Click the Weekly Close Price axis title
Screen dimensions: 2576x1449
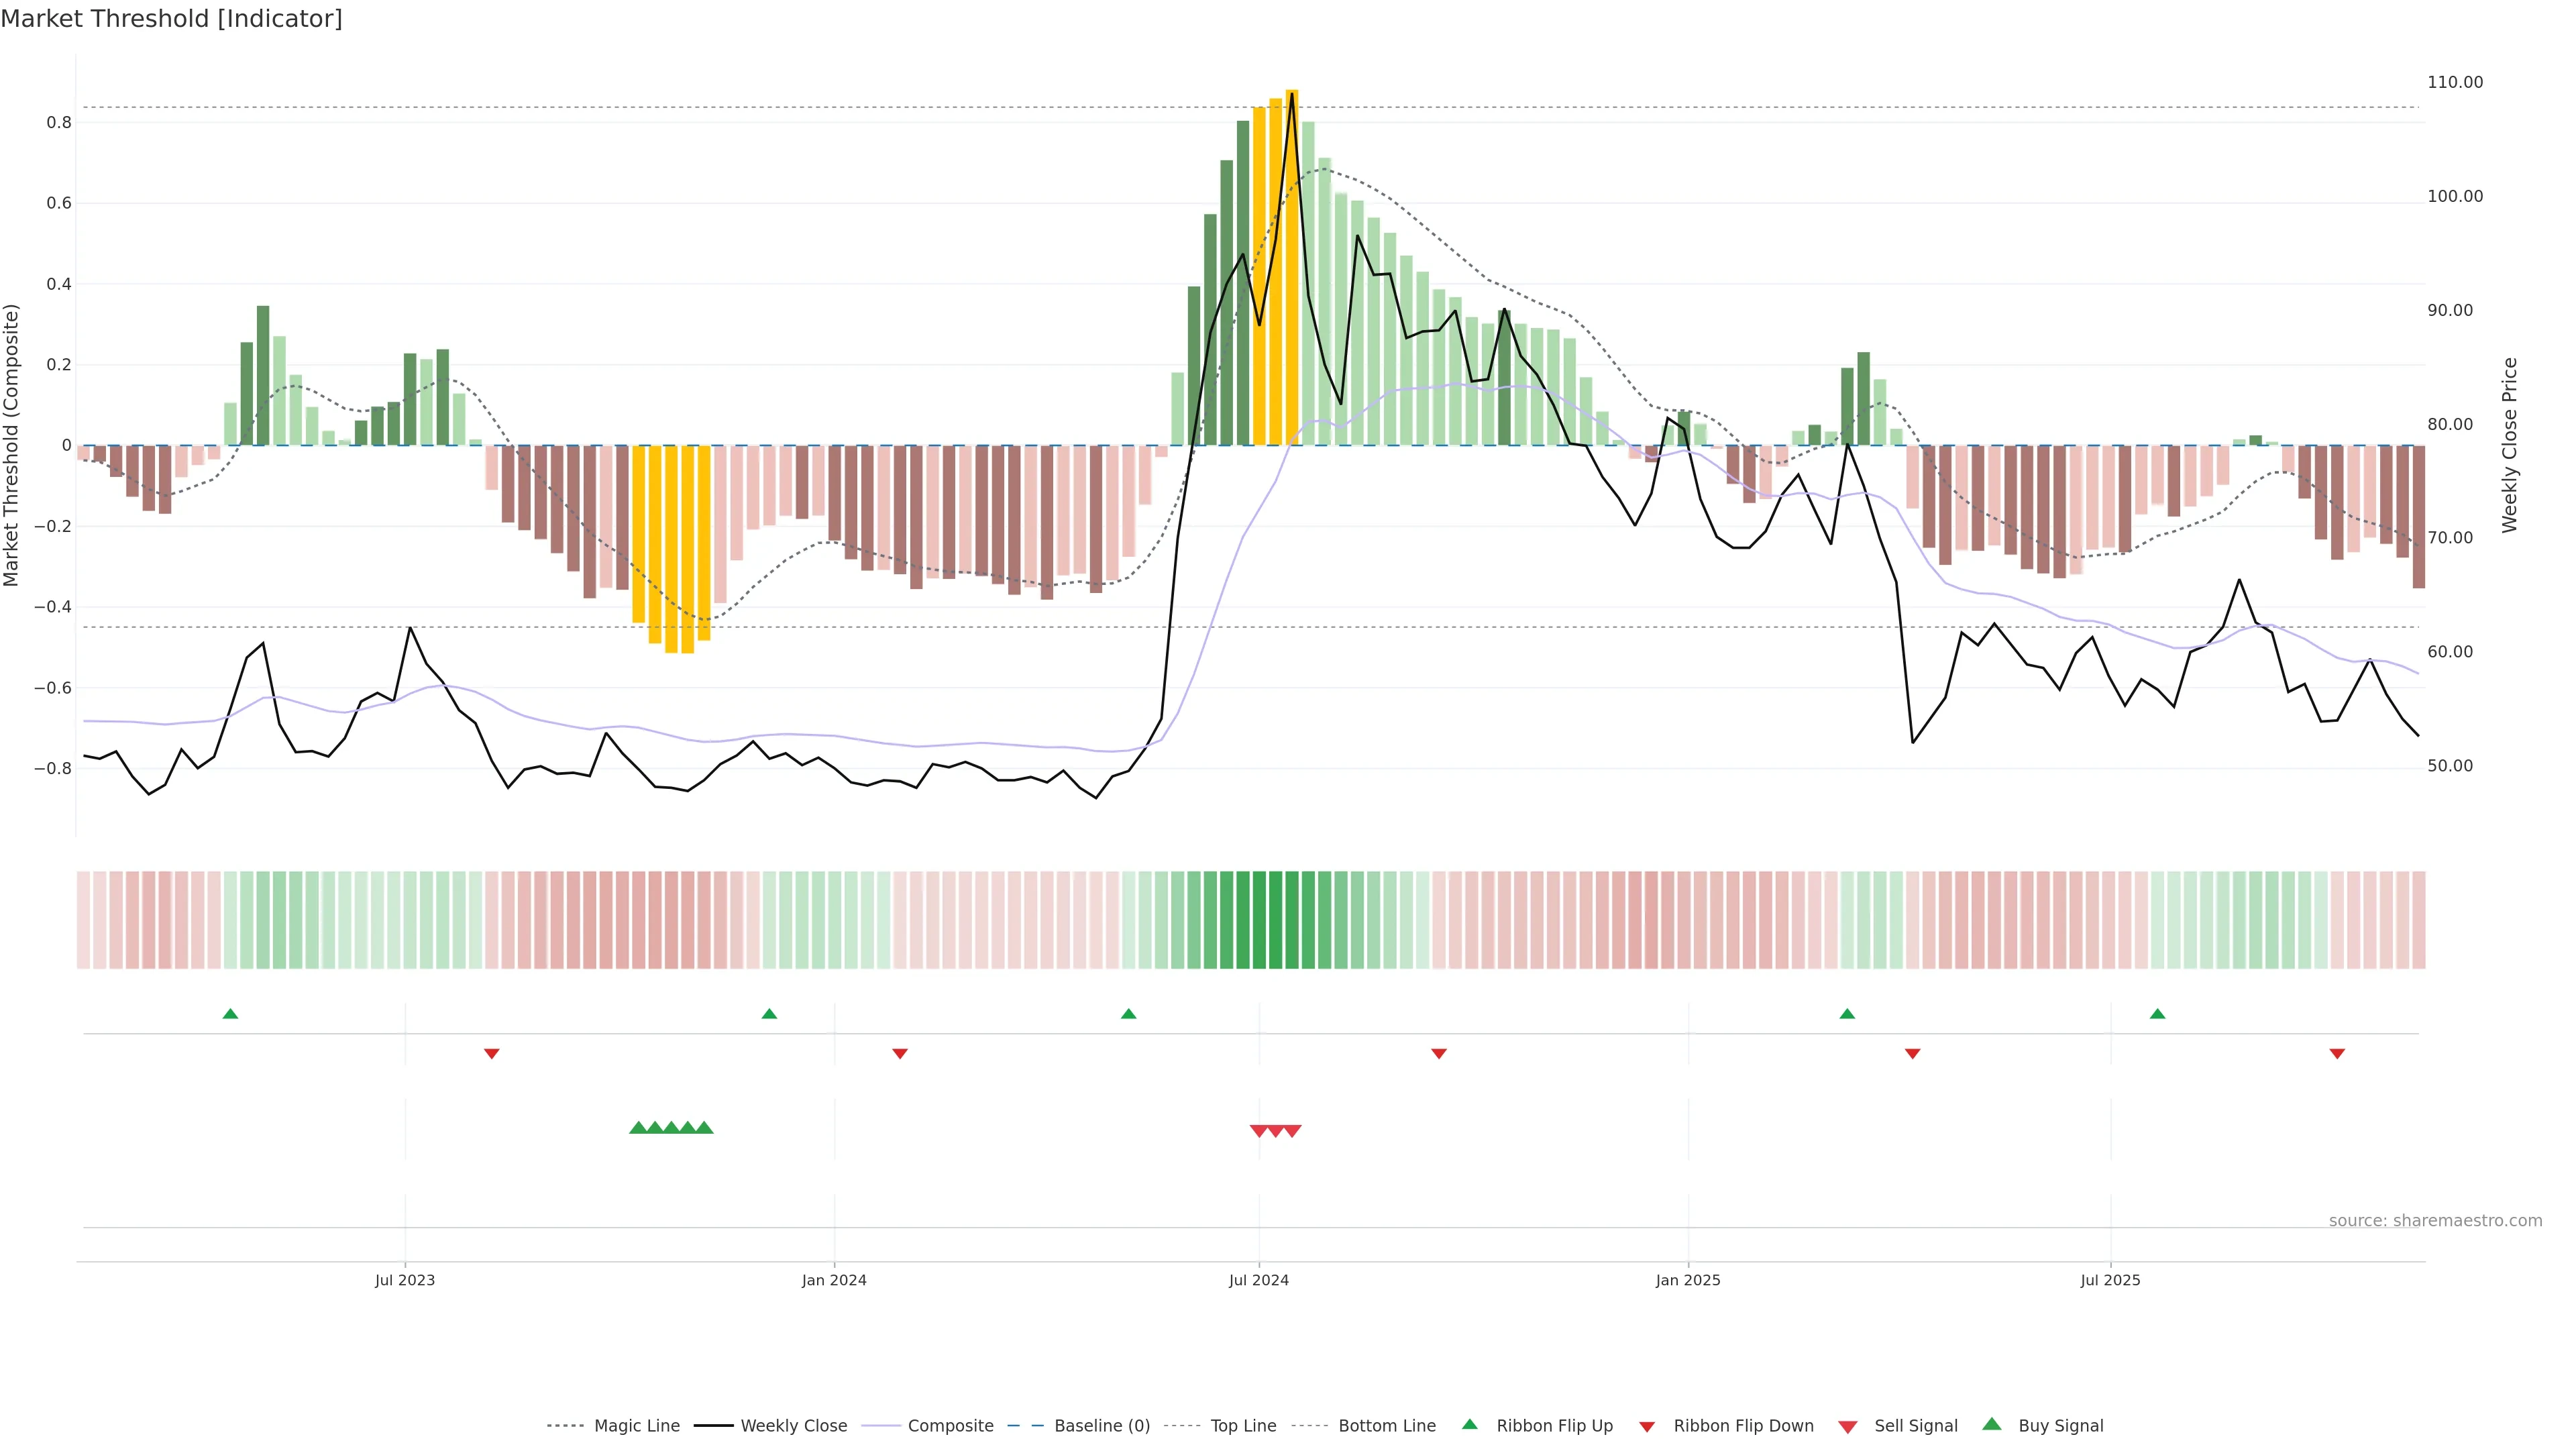pyautogui.click(x=2509, y=445)
